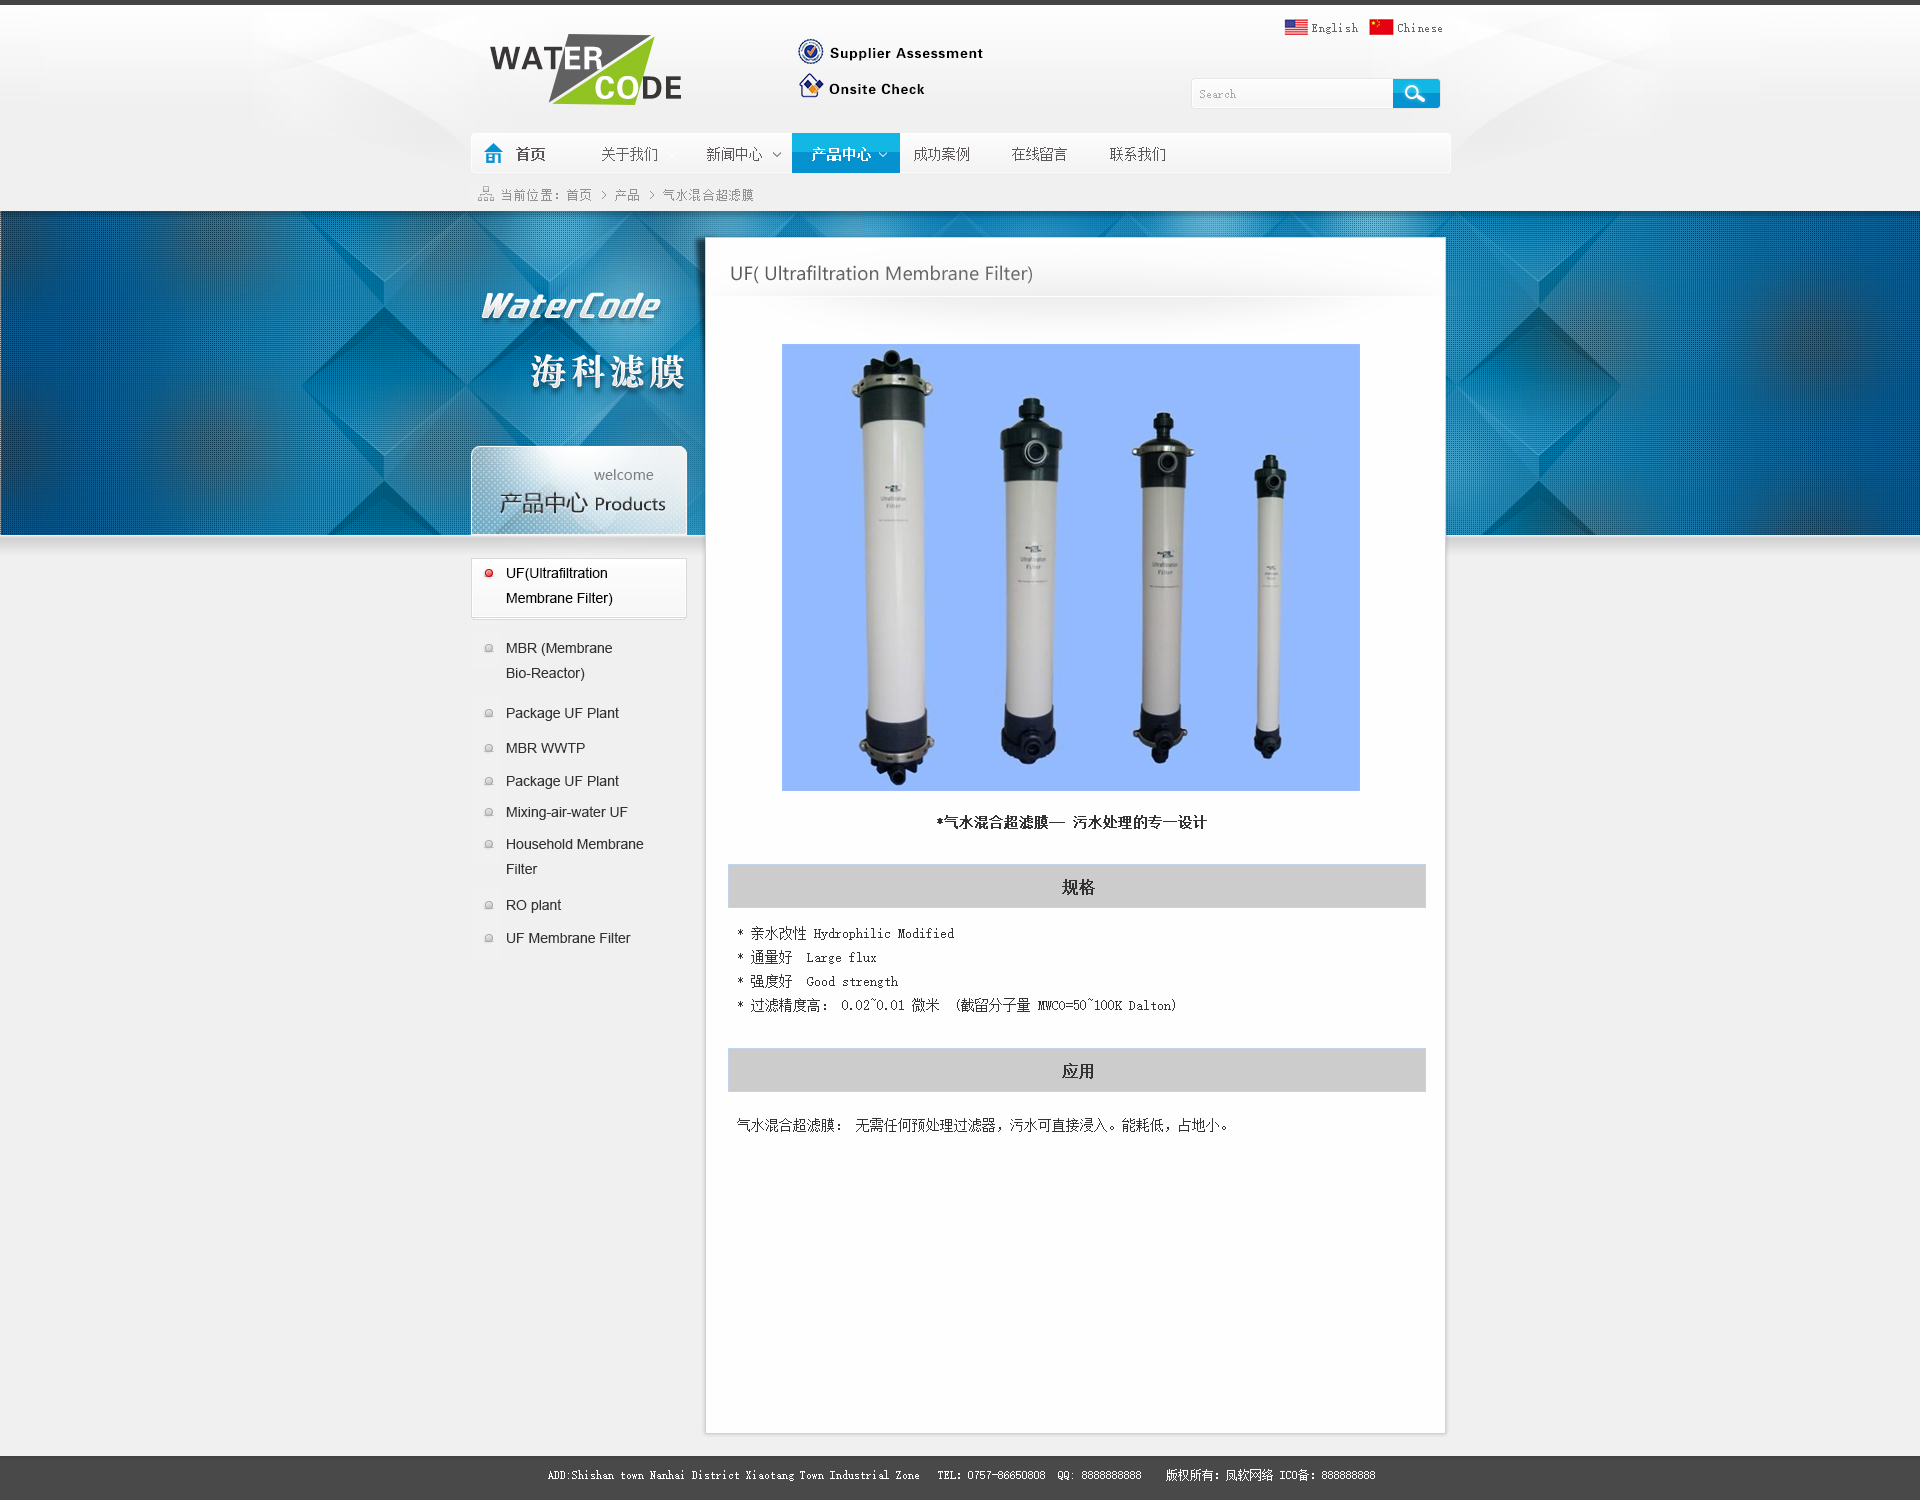Open the 关于我们 menu item
1920x1500 pixels.
click(629, 154)
